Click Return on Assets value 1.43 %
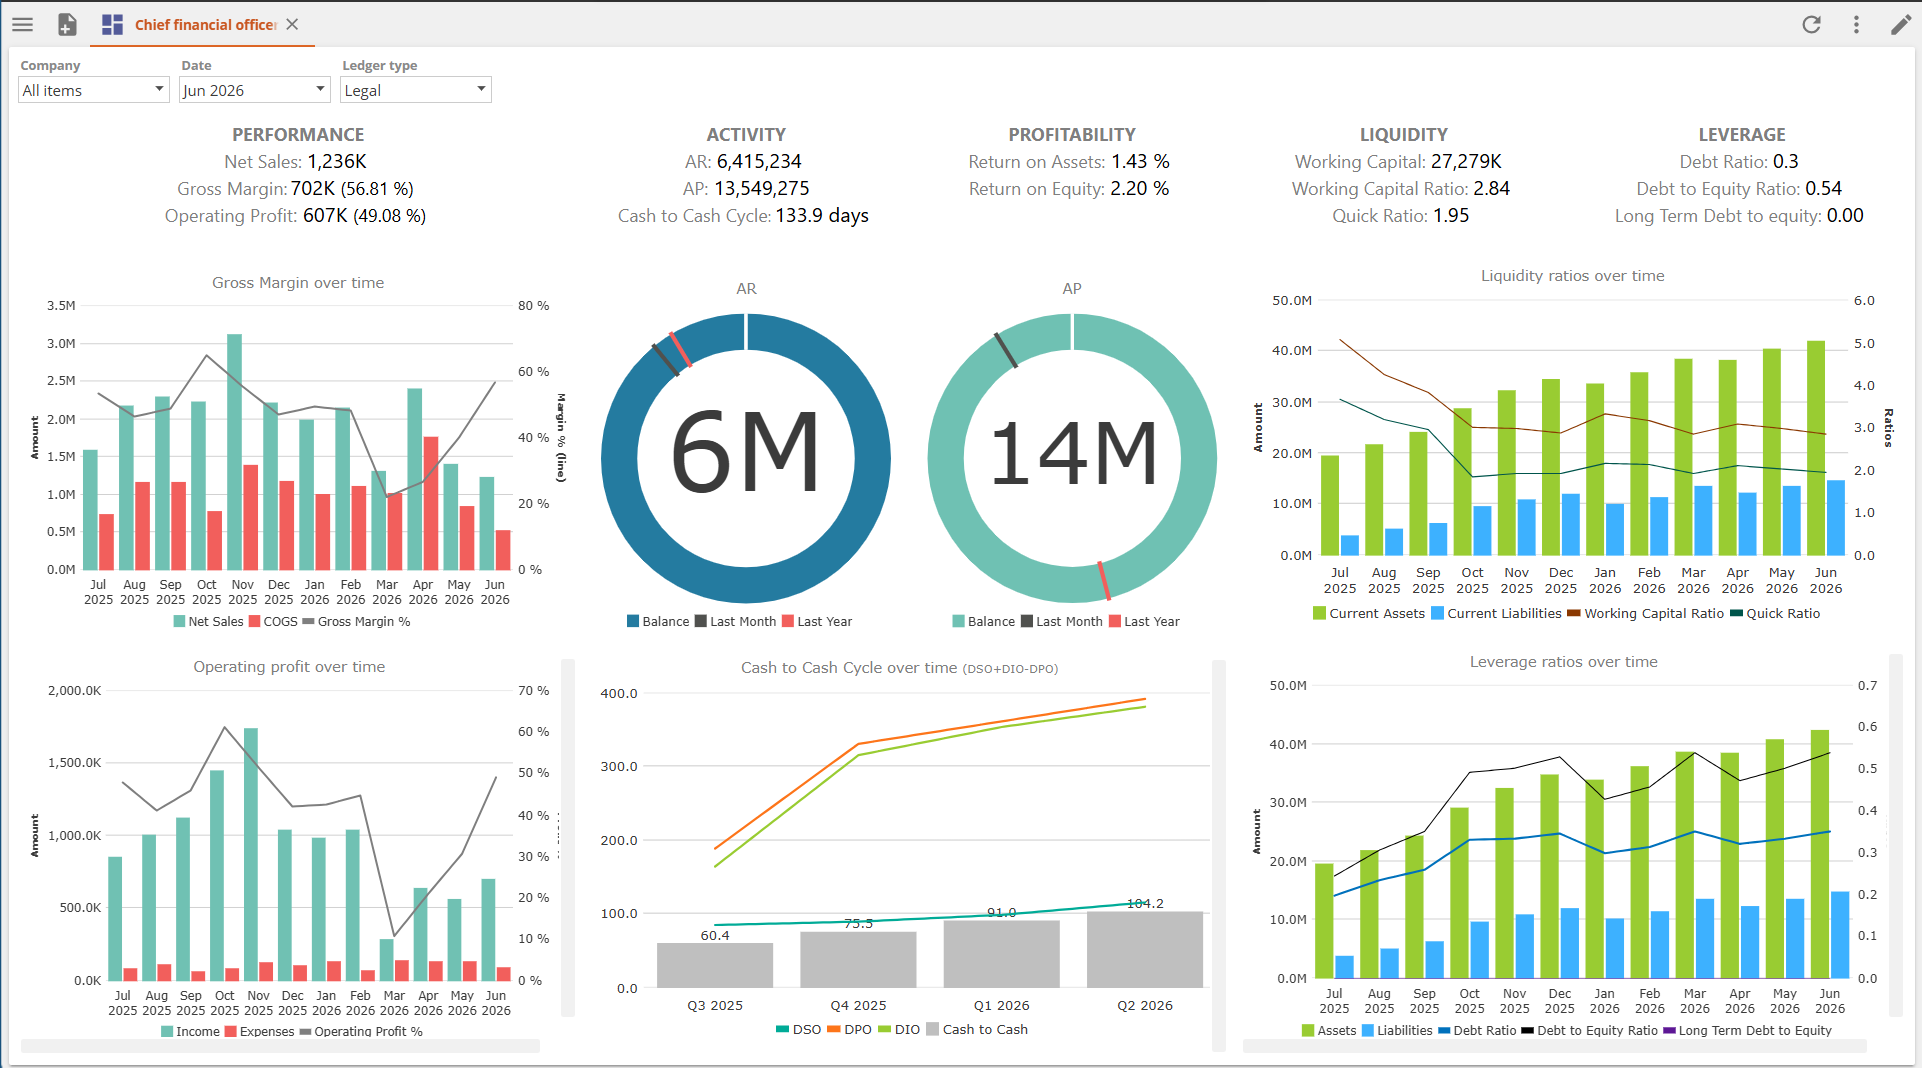The image size is (1922, 1068). click(1140, 162)
